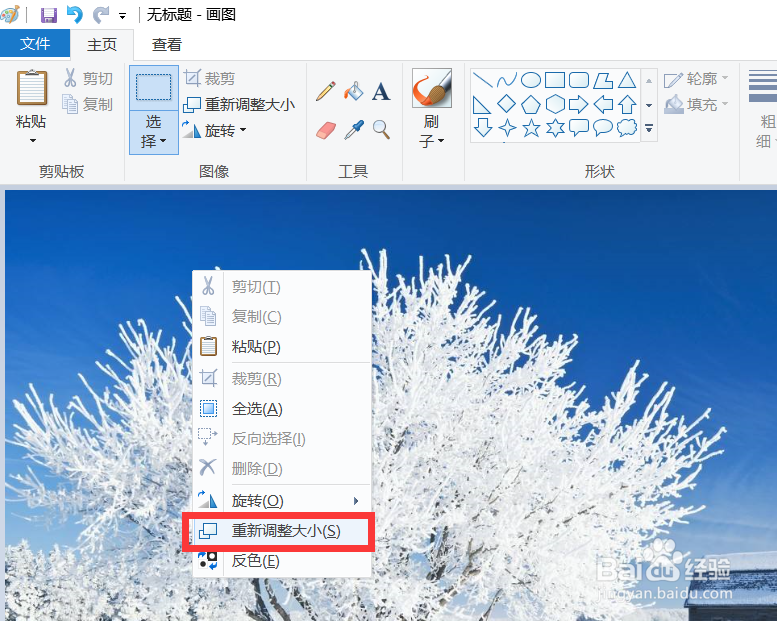Open 旋转(O) submenu in context menu

[x=282, y=501]
